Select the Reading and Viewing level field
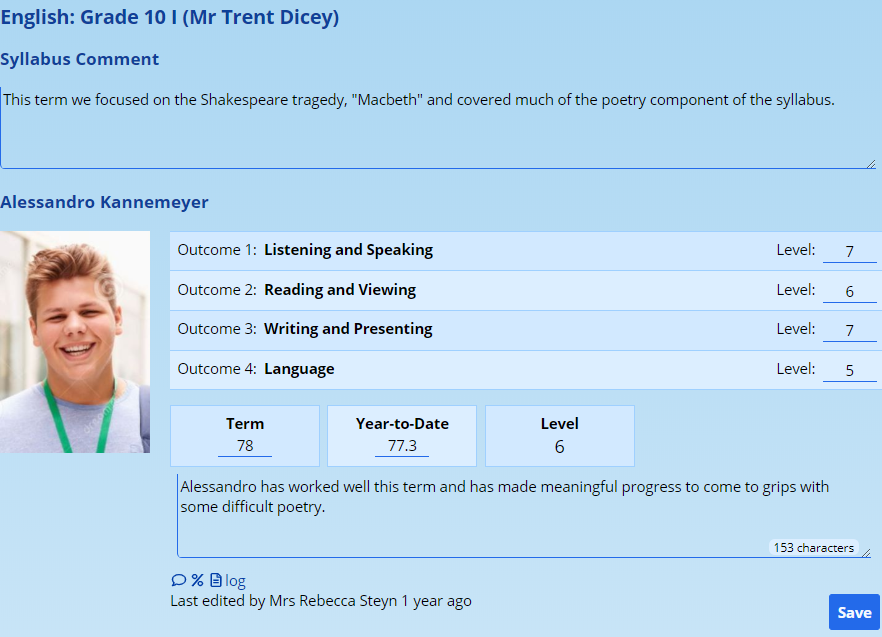 coord(849,291)
